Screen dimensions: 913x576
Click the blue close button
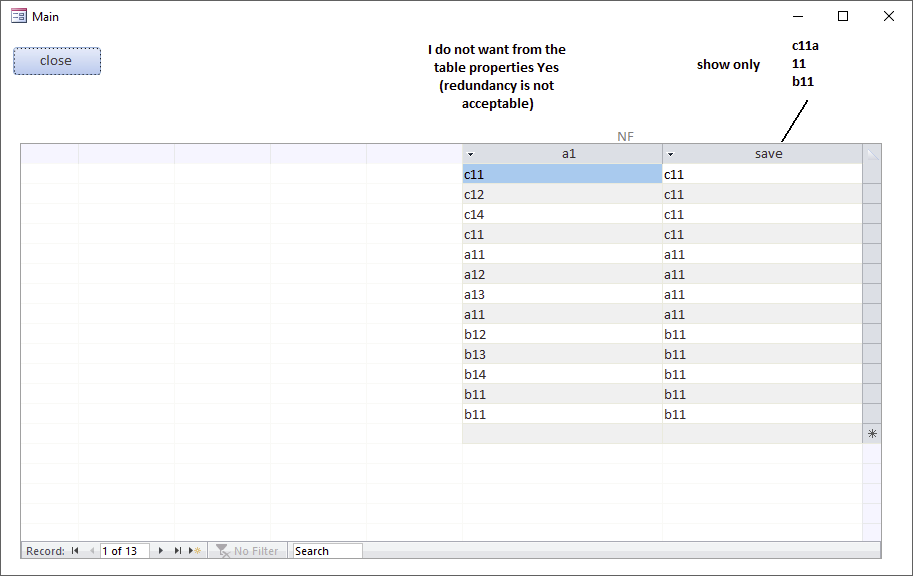(x=57, y=61)
